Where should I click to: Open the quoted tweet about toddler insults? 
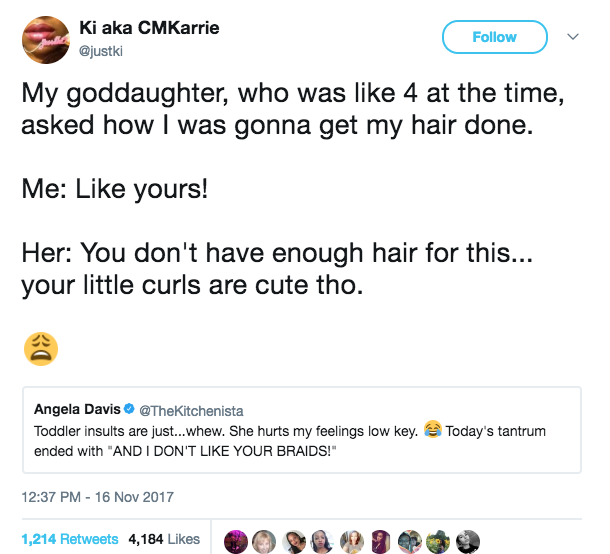point(300,440)
